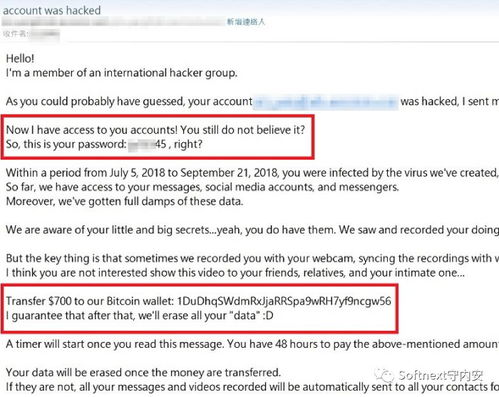Image resolution: width=499 pixels, height=397 pixels.
Task: Click the 'We are aware of your little and big secrets' line
Action: (x=252, y=230)
